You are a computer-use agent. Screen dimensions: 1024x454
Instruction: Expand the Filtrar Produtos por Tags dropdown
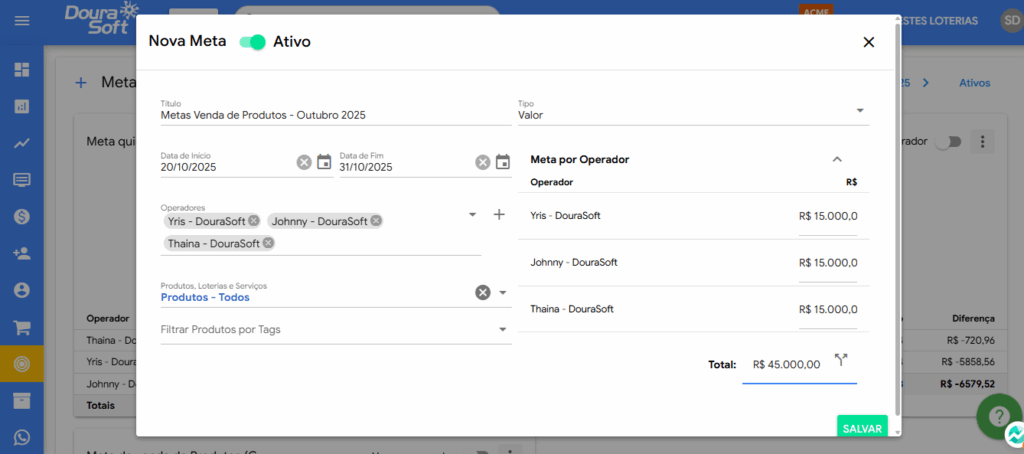click(x=502, y=329)
